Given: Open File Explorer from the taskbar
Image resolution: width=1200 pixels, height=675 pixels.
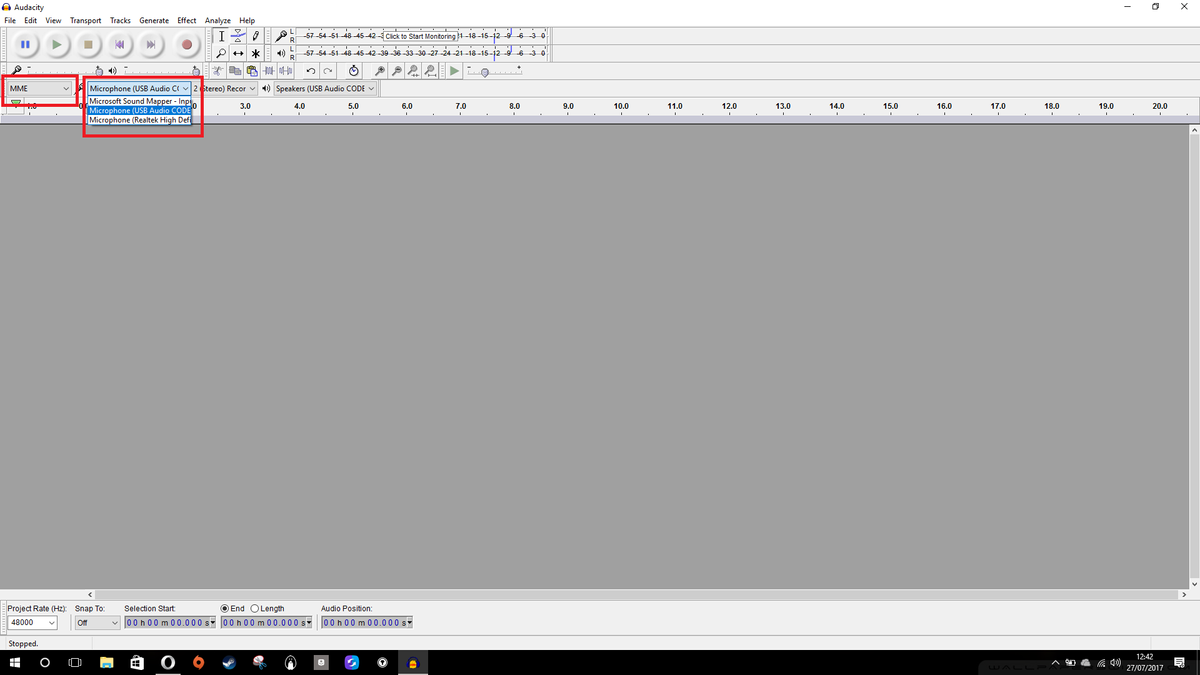Looking at the screenshot, I should click(x=107, y=663).
